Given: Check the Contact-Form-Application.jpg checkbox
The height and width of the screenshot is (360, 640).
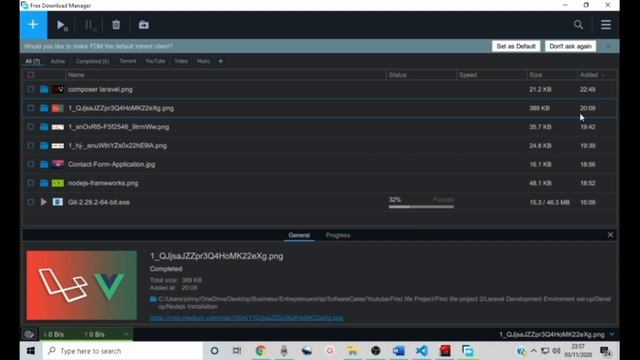Looking at the screenshot, I should (x=31, y=164).
